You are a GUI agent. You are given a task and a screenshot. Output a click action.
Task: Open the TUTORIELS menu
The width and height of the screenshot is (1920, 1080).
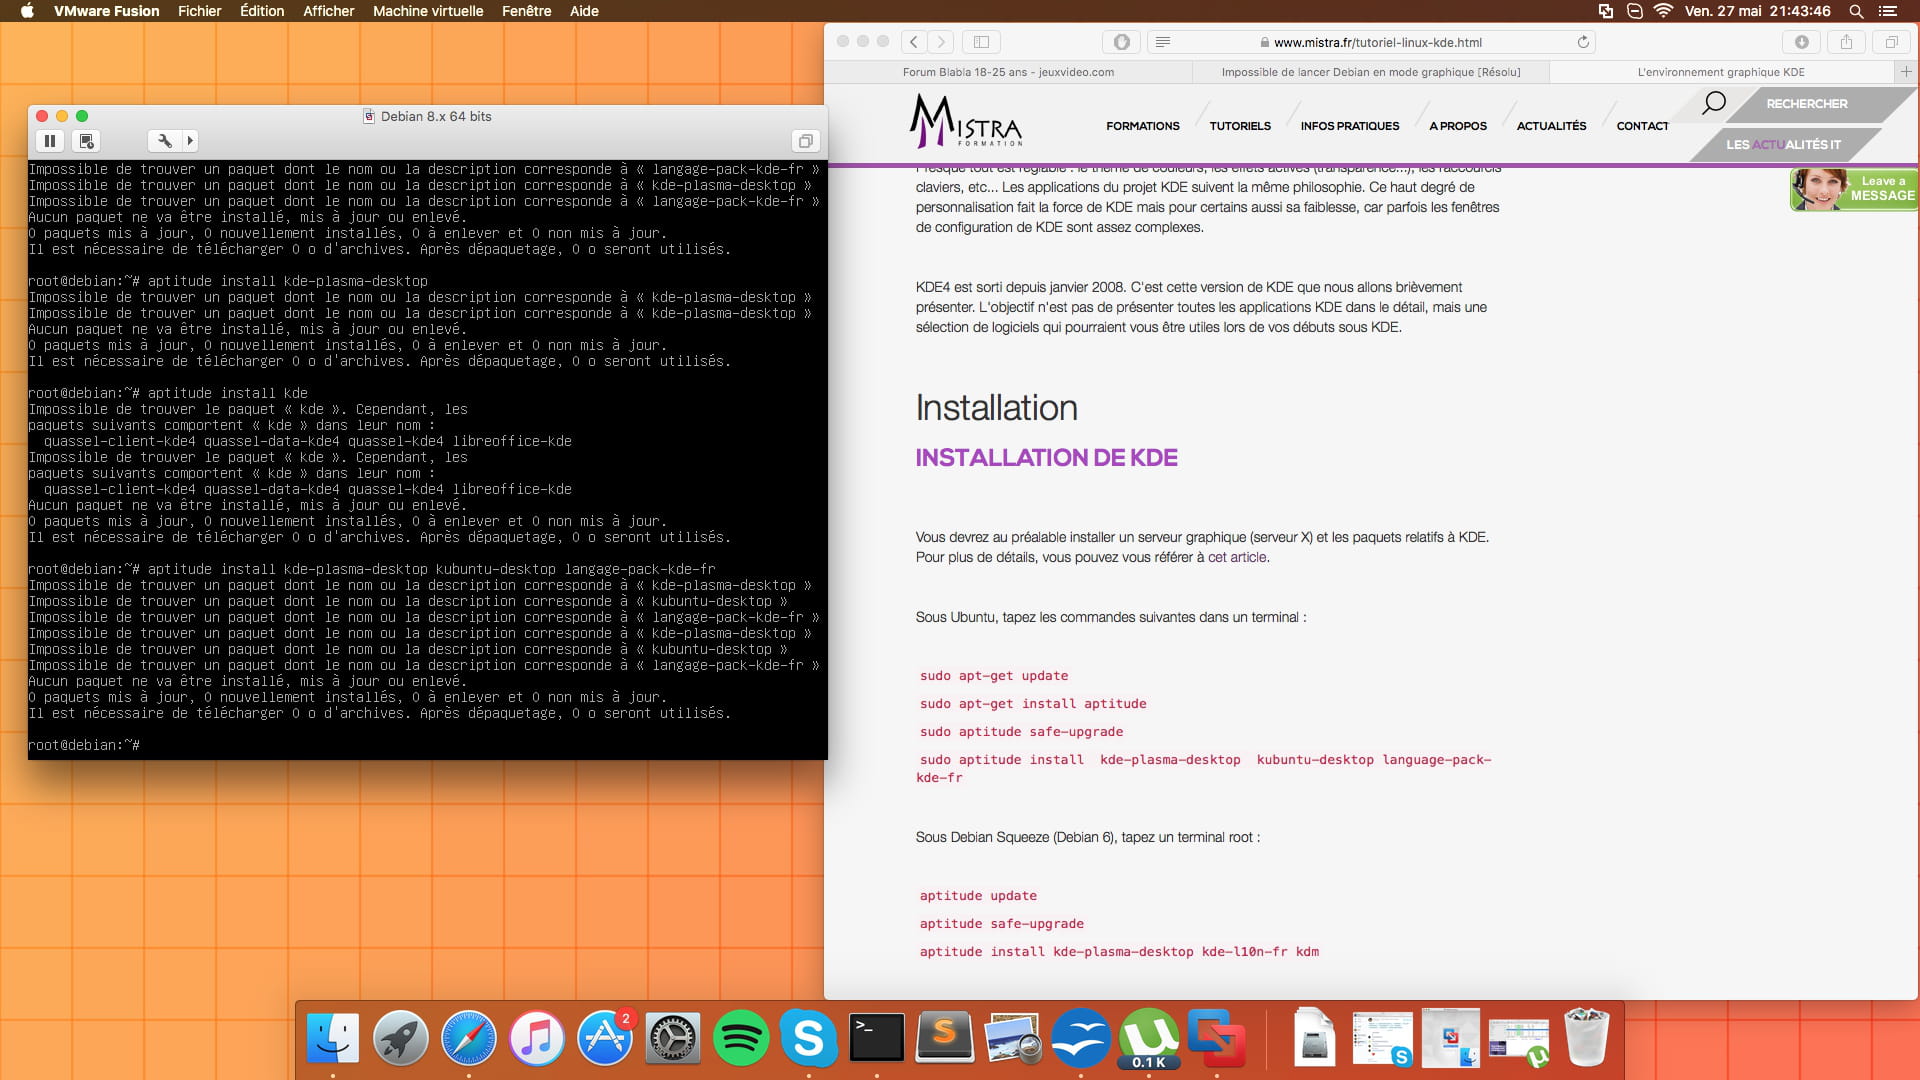tap(1240, 126)
